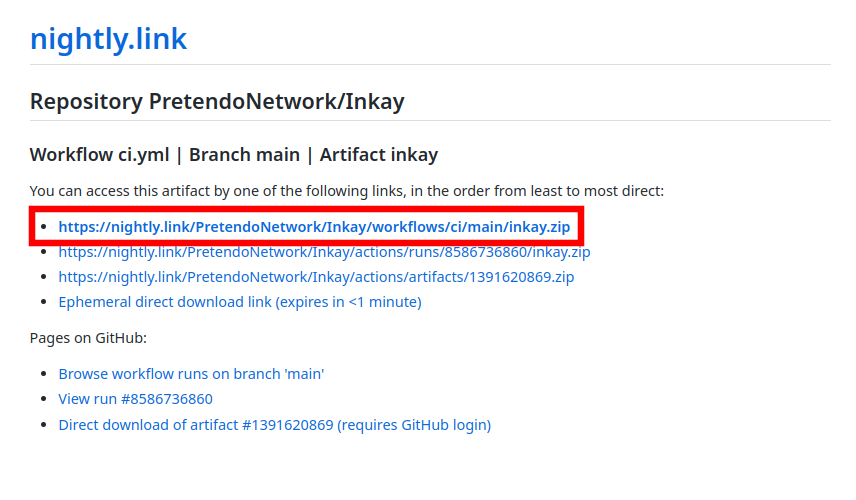Image resolution: width=856 pixels, height=500 pixels.
Task: Open the workflows/ci/main/inkay.zip link
Action: [314, 227]
